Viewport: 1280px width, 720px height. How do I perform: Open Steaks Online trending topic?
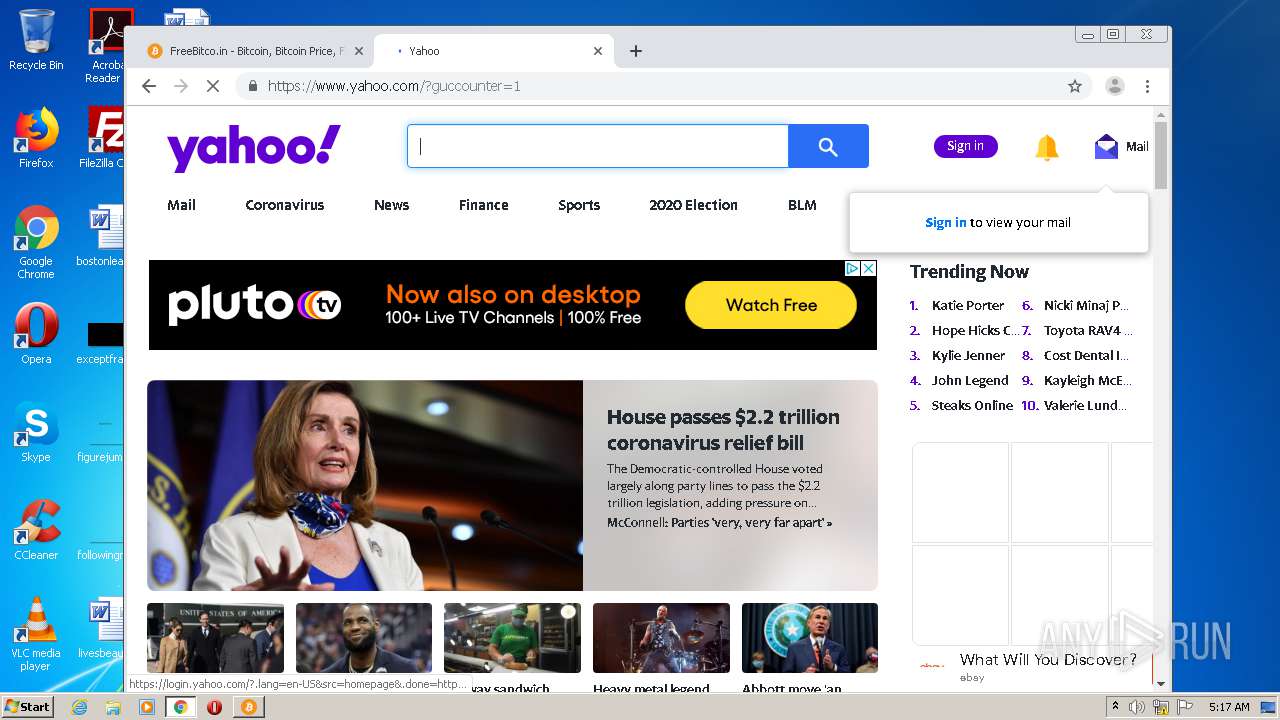tap(972, 406)
